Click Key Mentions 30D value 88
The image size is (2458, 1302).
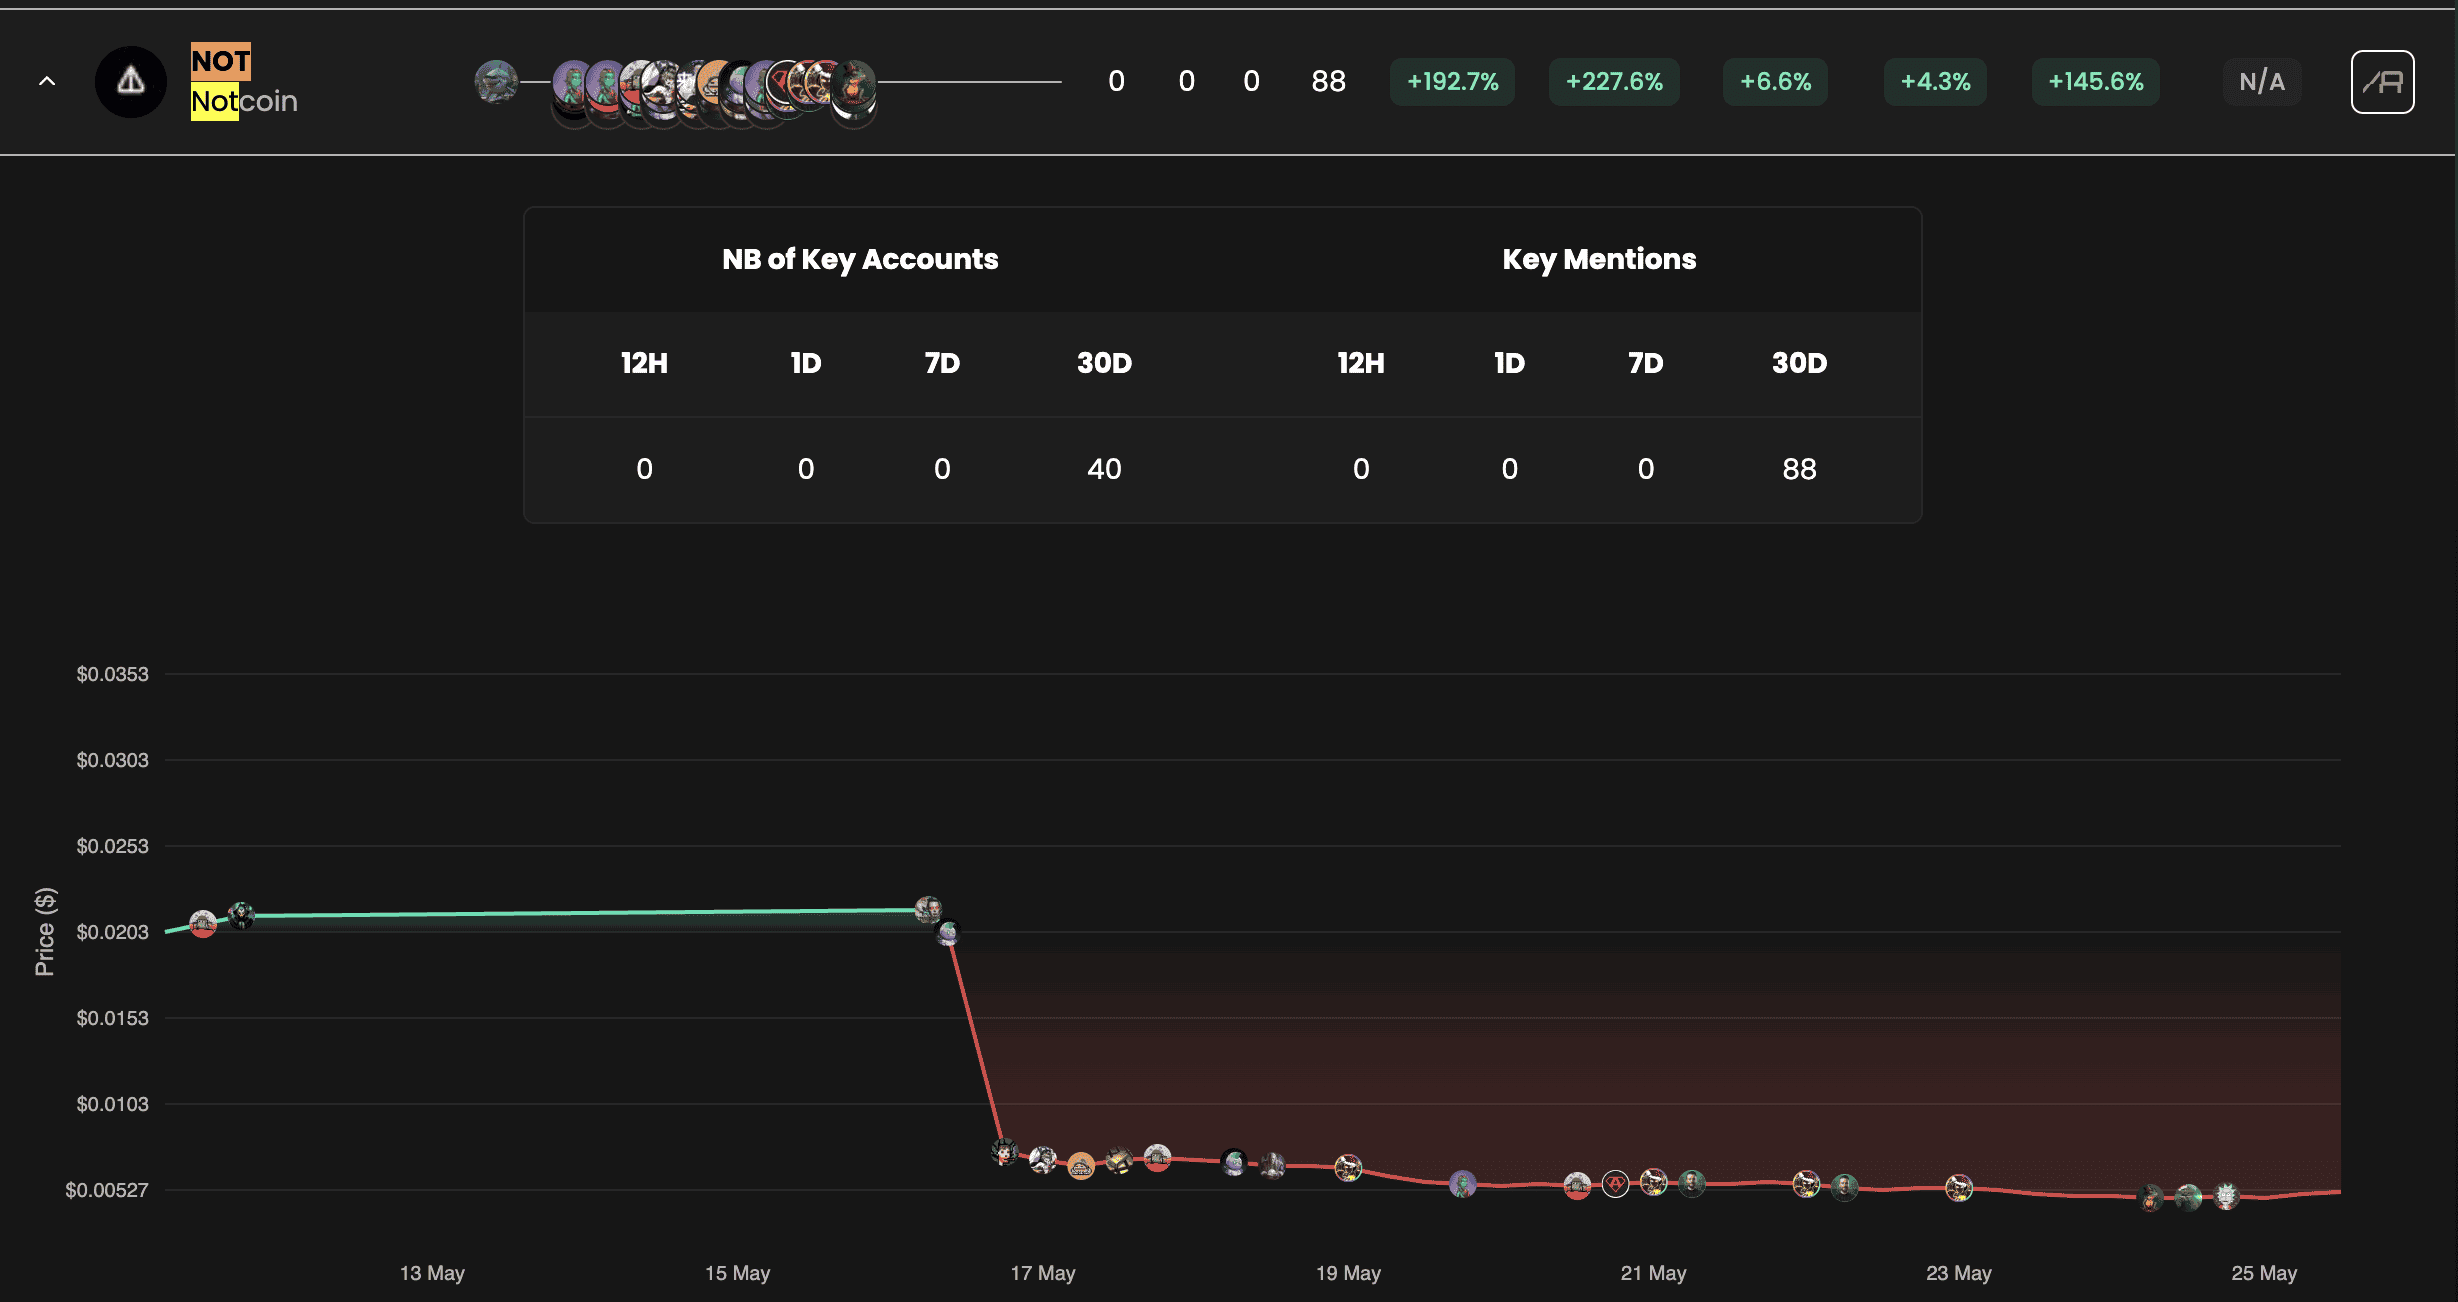(1798, 469)
